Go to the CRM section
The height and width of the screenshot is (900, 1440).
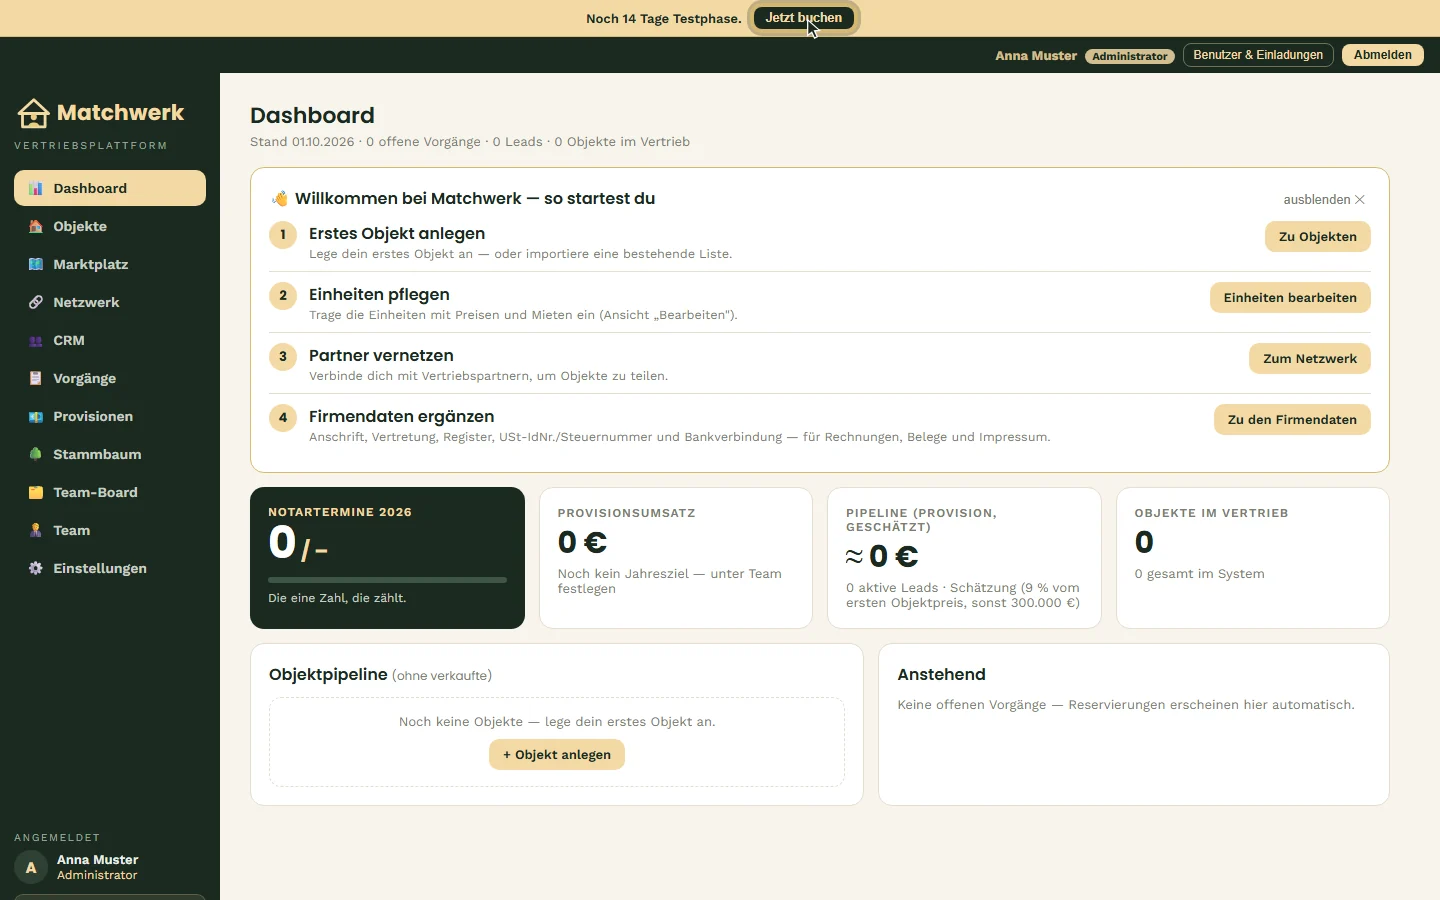tap(110, 340)
